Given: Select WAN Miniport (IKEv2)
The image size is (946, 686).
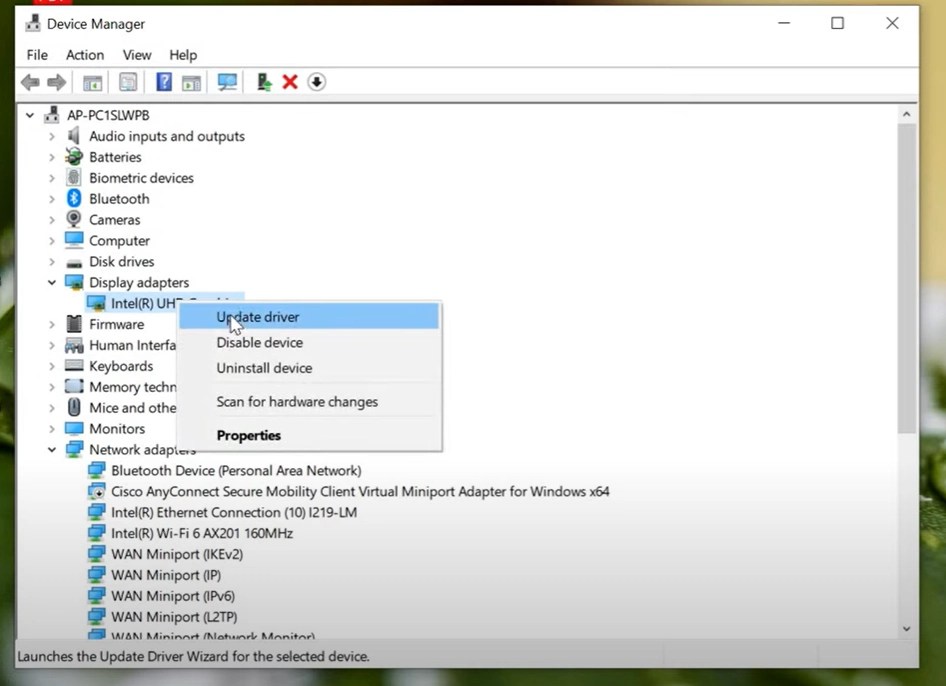Looking at the screenshot, I should click(177, 554).
